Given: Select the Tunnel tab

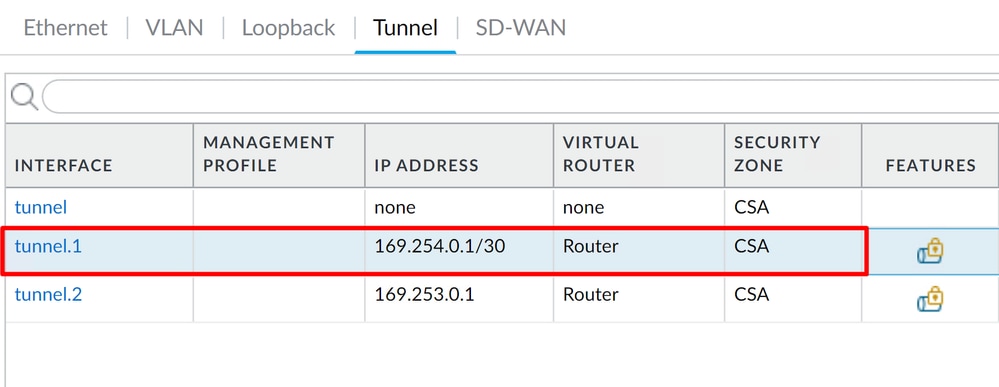Looking at the screenshot, I should (x=405, y=28).
